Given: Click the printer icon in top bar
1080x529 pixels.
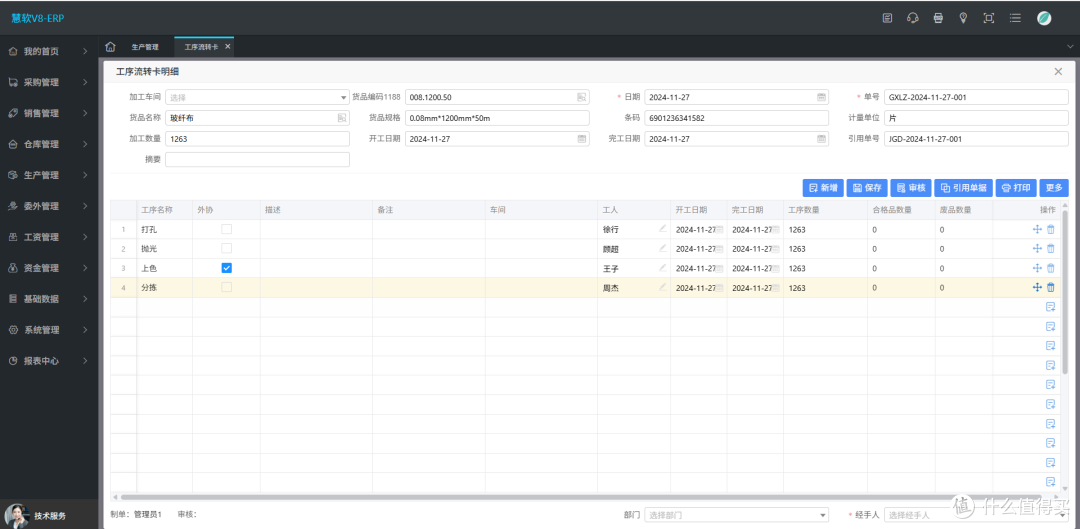Looking at the screenshot, I should point(938,19).
